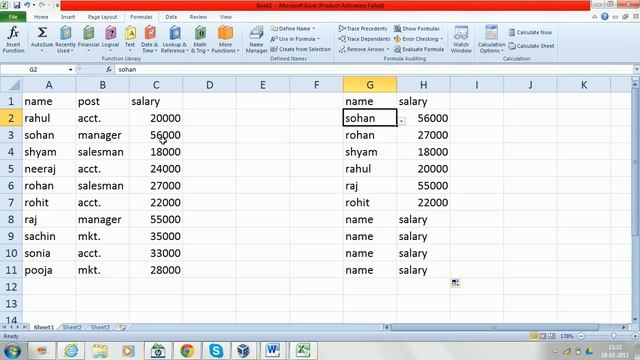This screenshot has width=640, height=360.
Task: Open the AutoSum function button
Action: tap(42, 39)
